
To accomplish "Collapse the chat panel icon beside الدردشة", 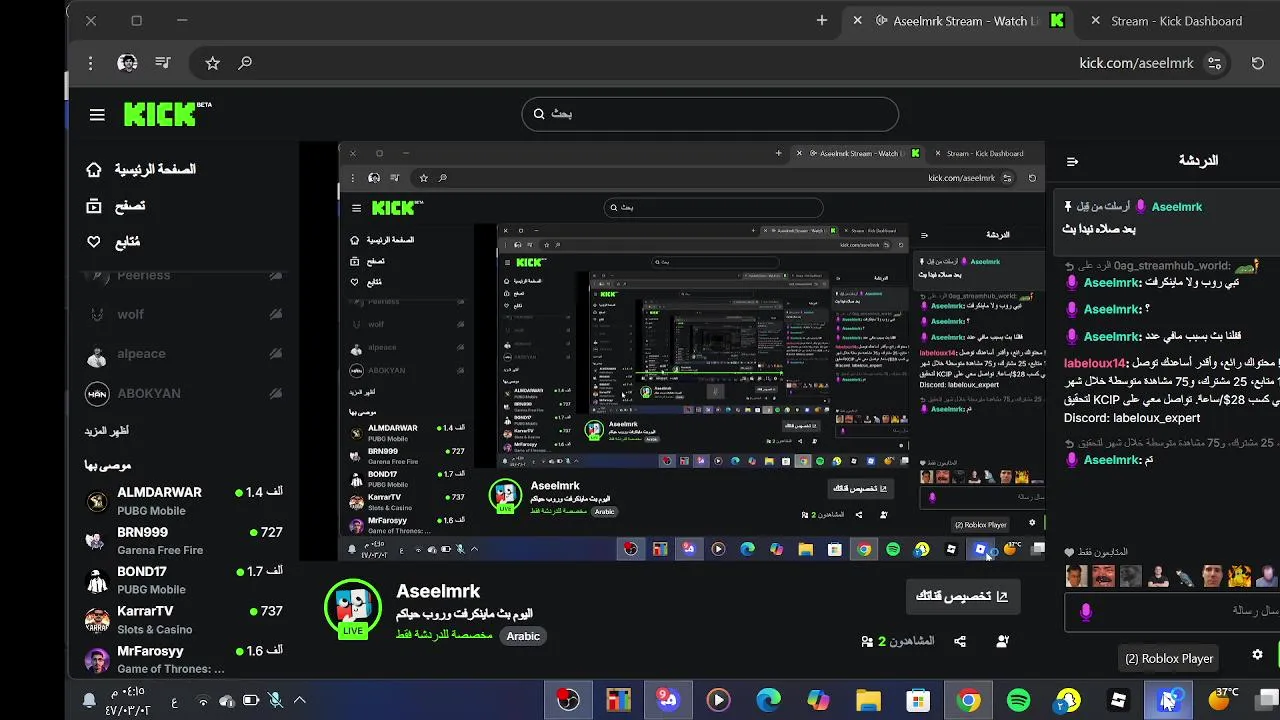I will tap(1072, 161).
